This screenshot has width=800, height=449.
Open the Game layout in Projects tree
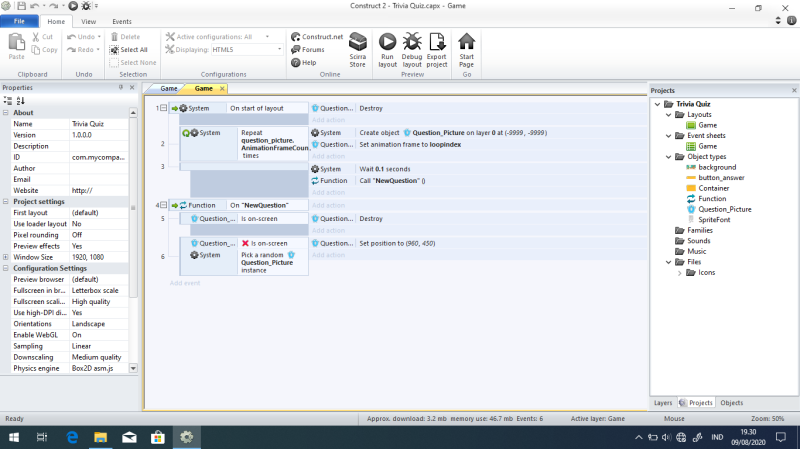tap(707, 125)
